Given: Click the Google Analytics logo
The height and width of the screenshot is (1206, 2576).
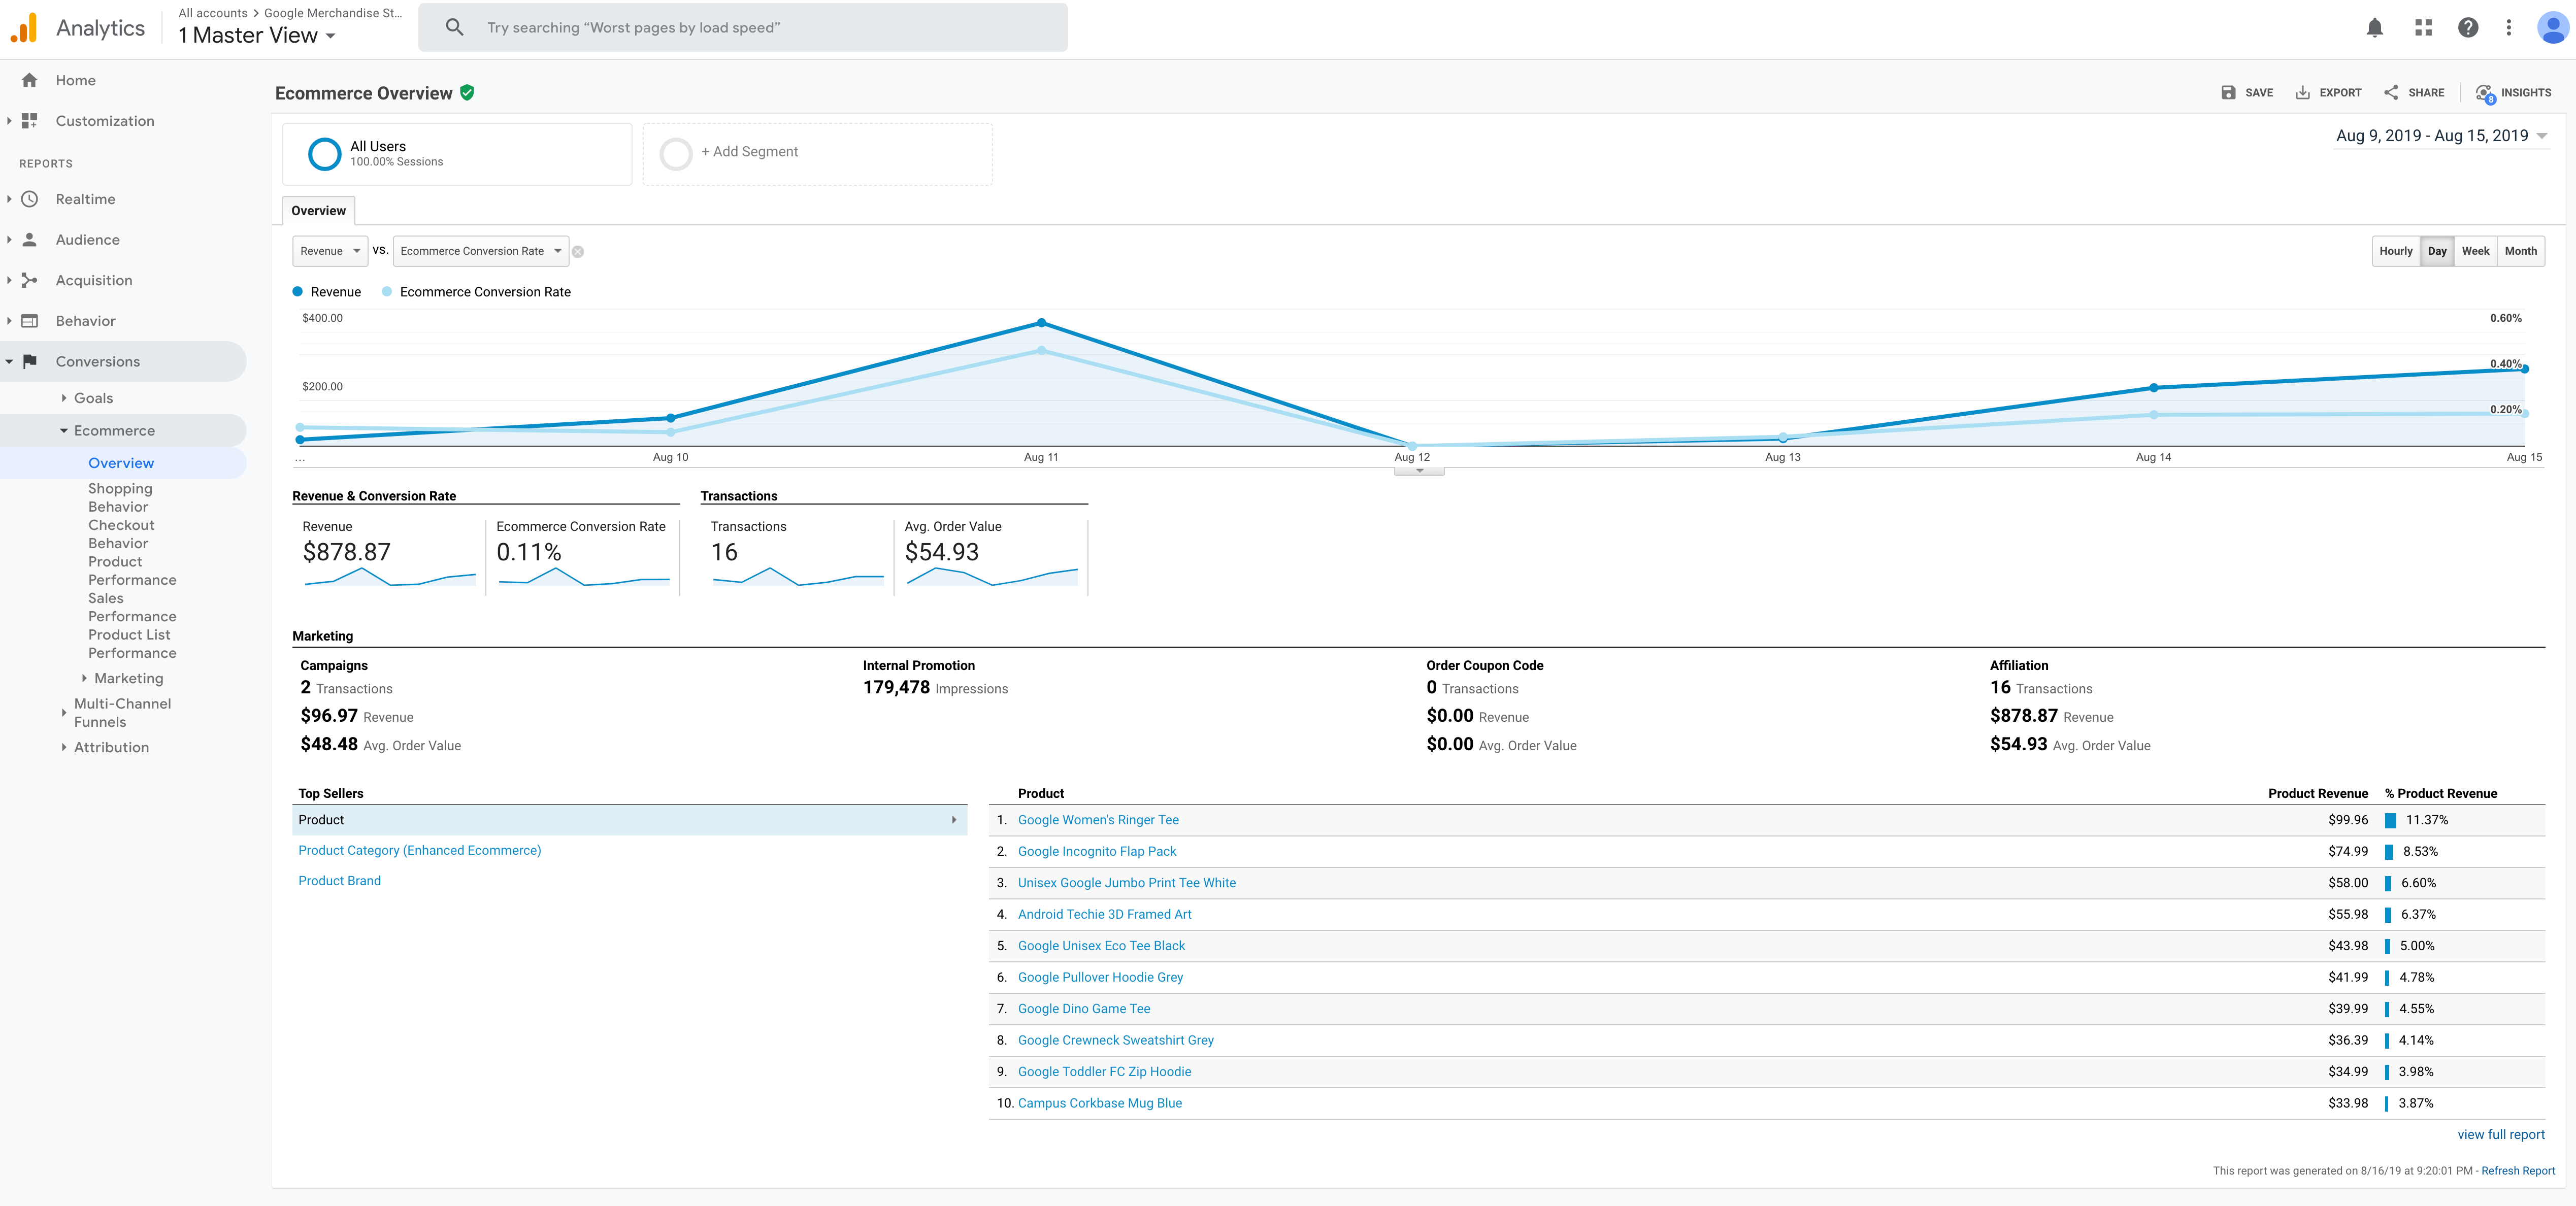Looking at the screenshot, I should [x=24, y=28].
